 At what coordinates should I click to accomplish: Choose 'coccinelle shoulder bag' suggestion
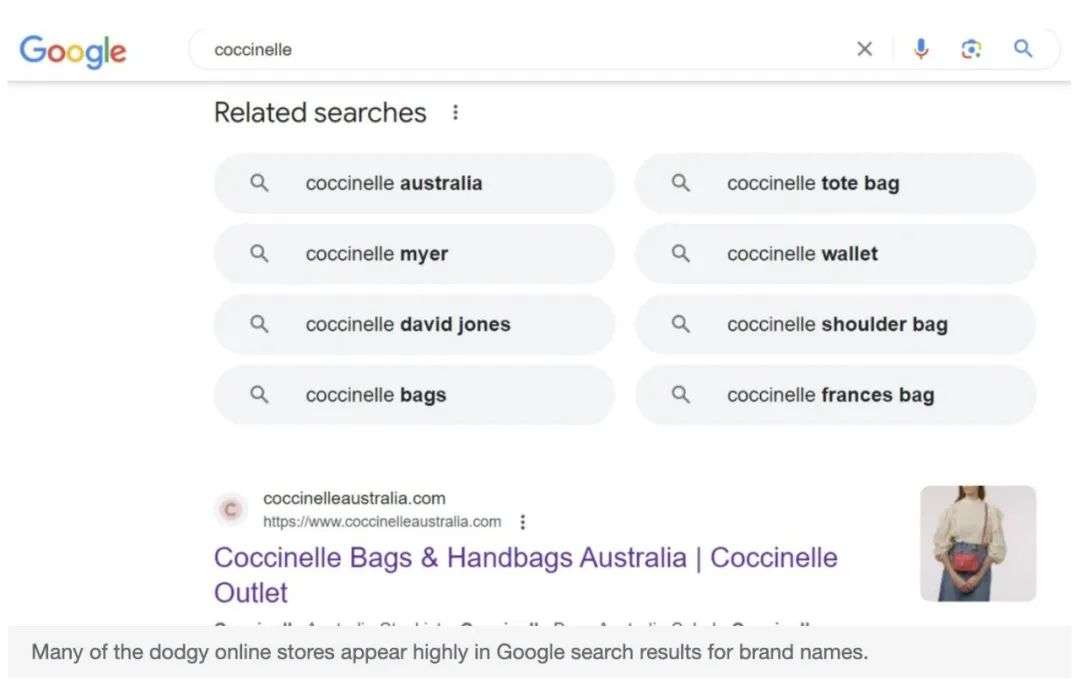(835, 325)
